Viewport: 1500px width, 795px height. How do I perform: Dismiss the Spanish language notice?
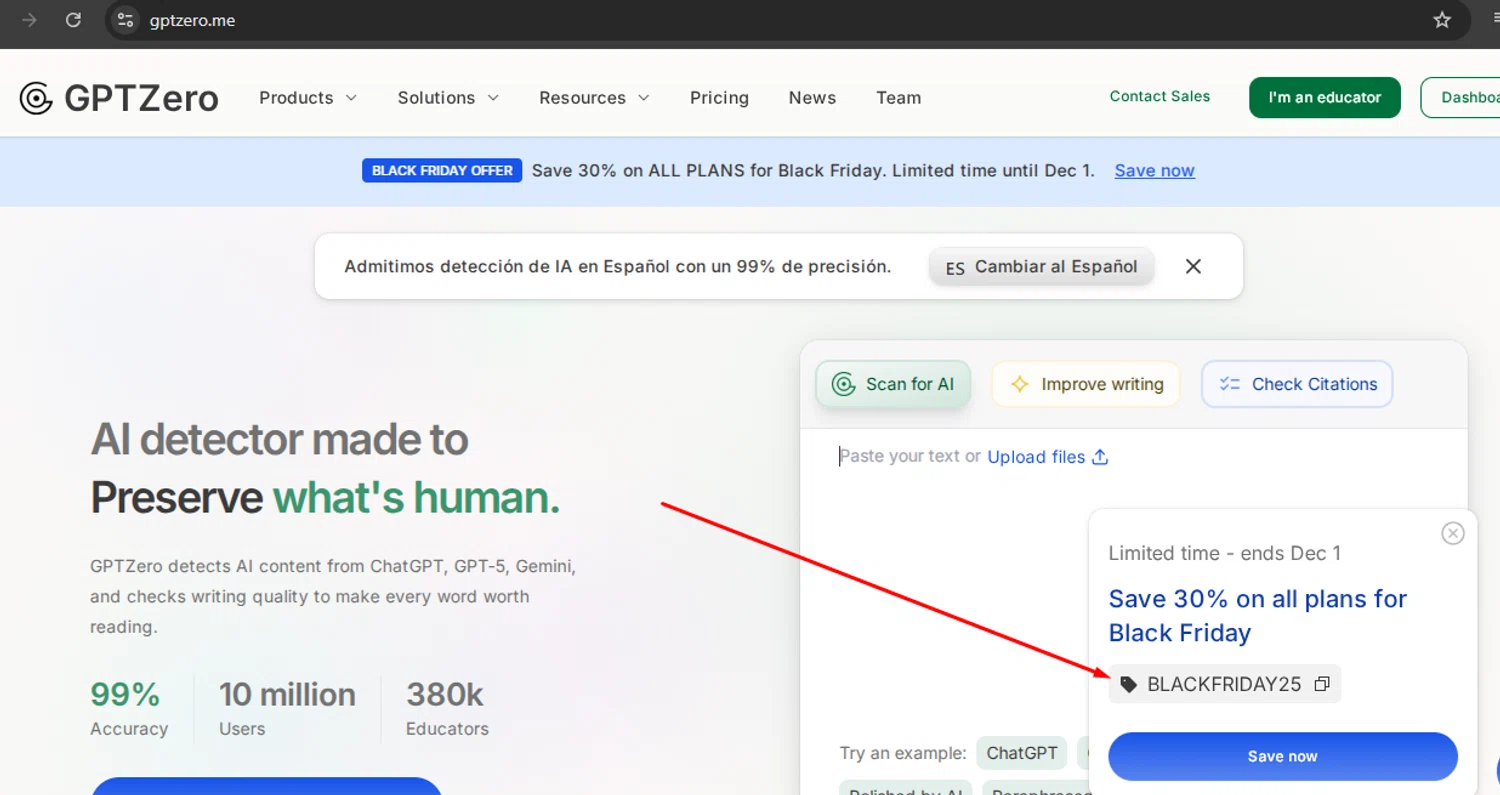coord(1193,266)
